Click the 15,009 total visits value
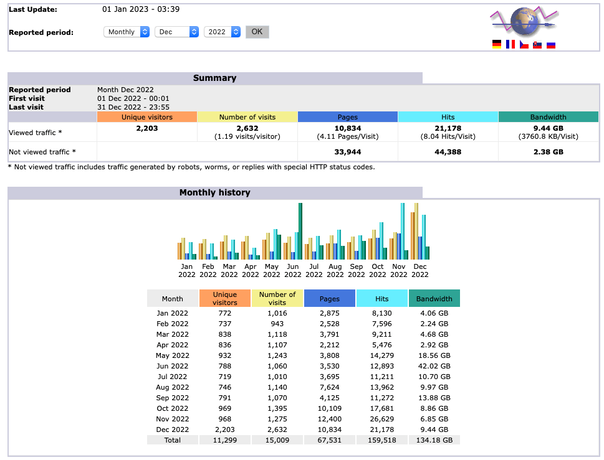The image size is (604, 460). point(277,440)
